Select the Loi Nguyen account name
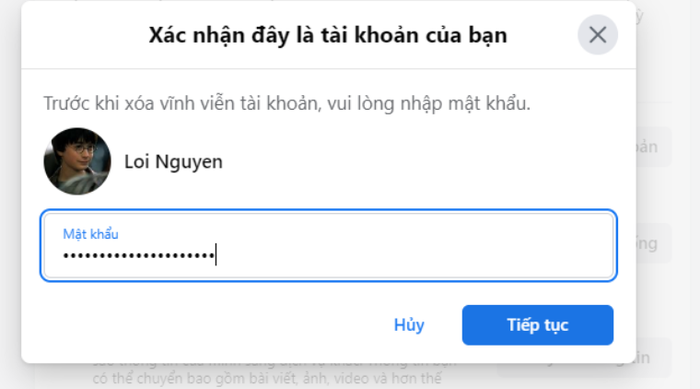 click(x=173, y=162)
